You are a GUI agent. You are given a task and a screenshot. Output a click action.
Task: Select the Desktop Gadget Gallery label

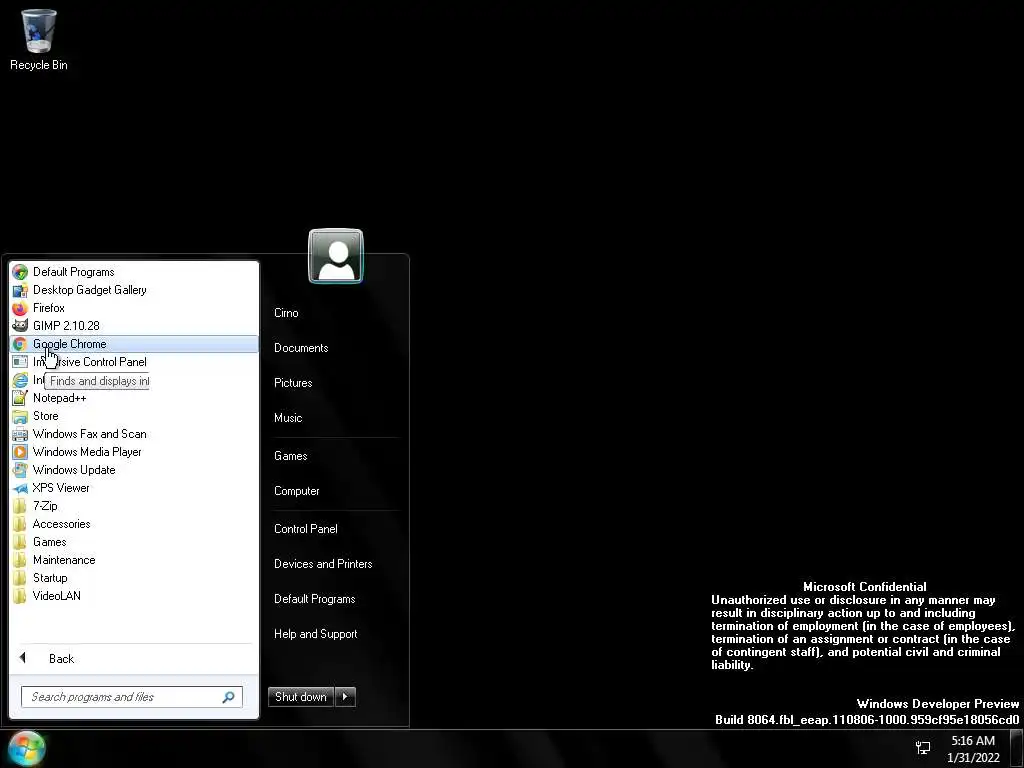90,290
